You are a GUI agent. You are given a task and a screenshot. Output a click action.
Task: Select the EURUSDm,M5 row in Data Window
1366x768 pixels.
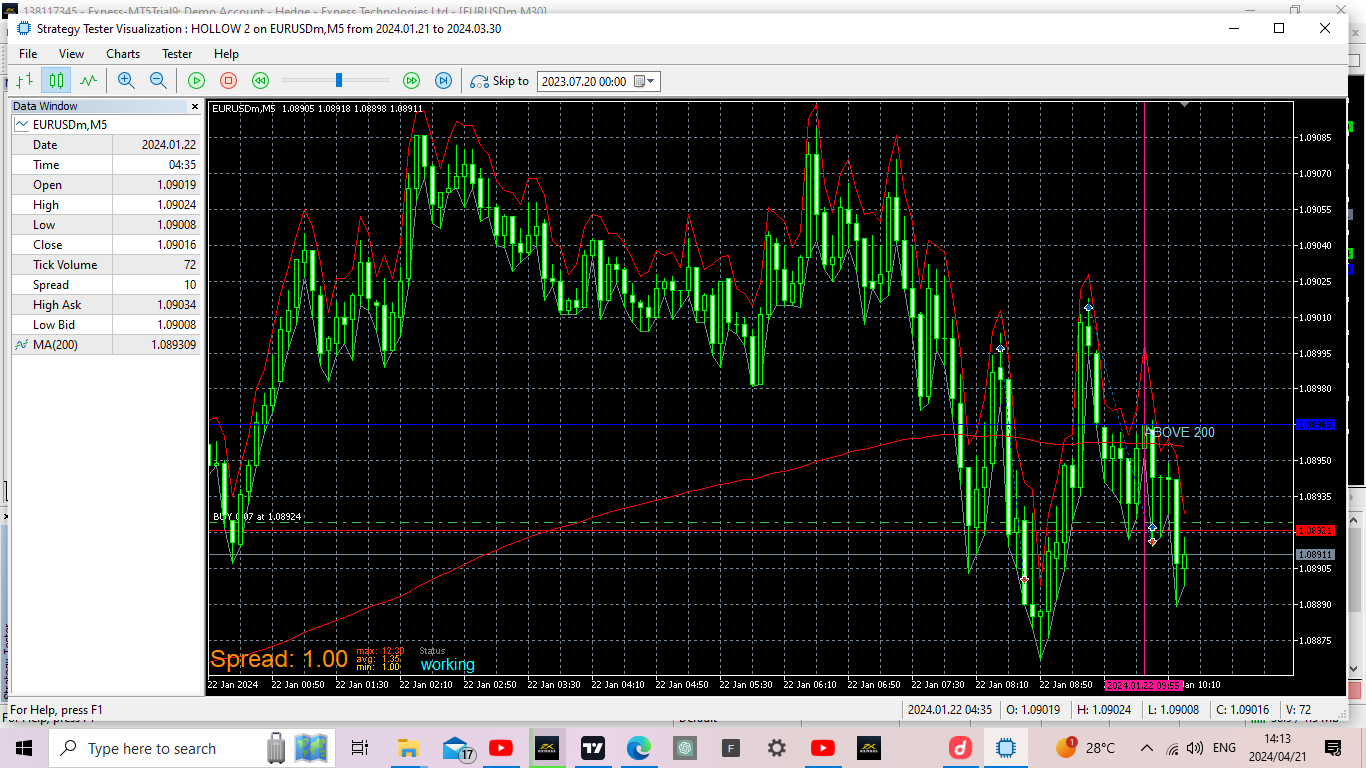pos(106,125)
